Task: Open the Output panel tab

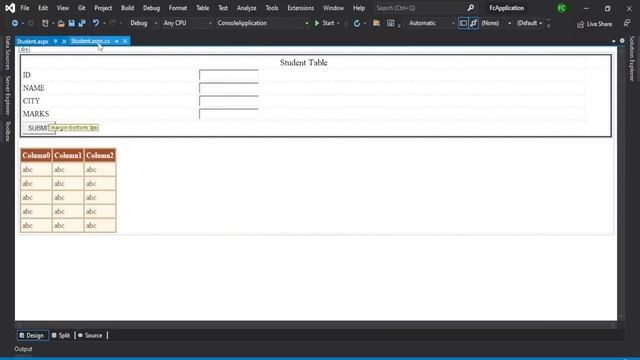Action: [x=23, y=349]
